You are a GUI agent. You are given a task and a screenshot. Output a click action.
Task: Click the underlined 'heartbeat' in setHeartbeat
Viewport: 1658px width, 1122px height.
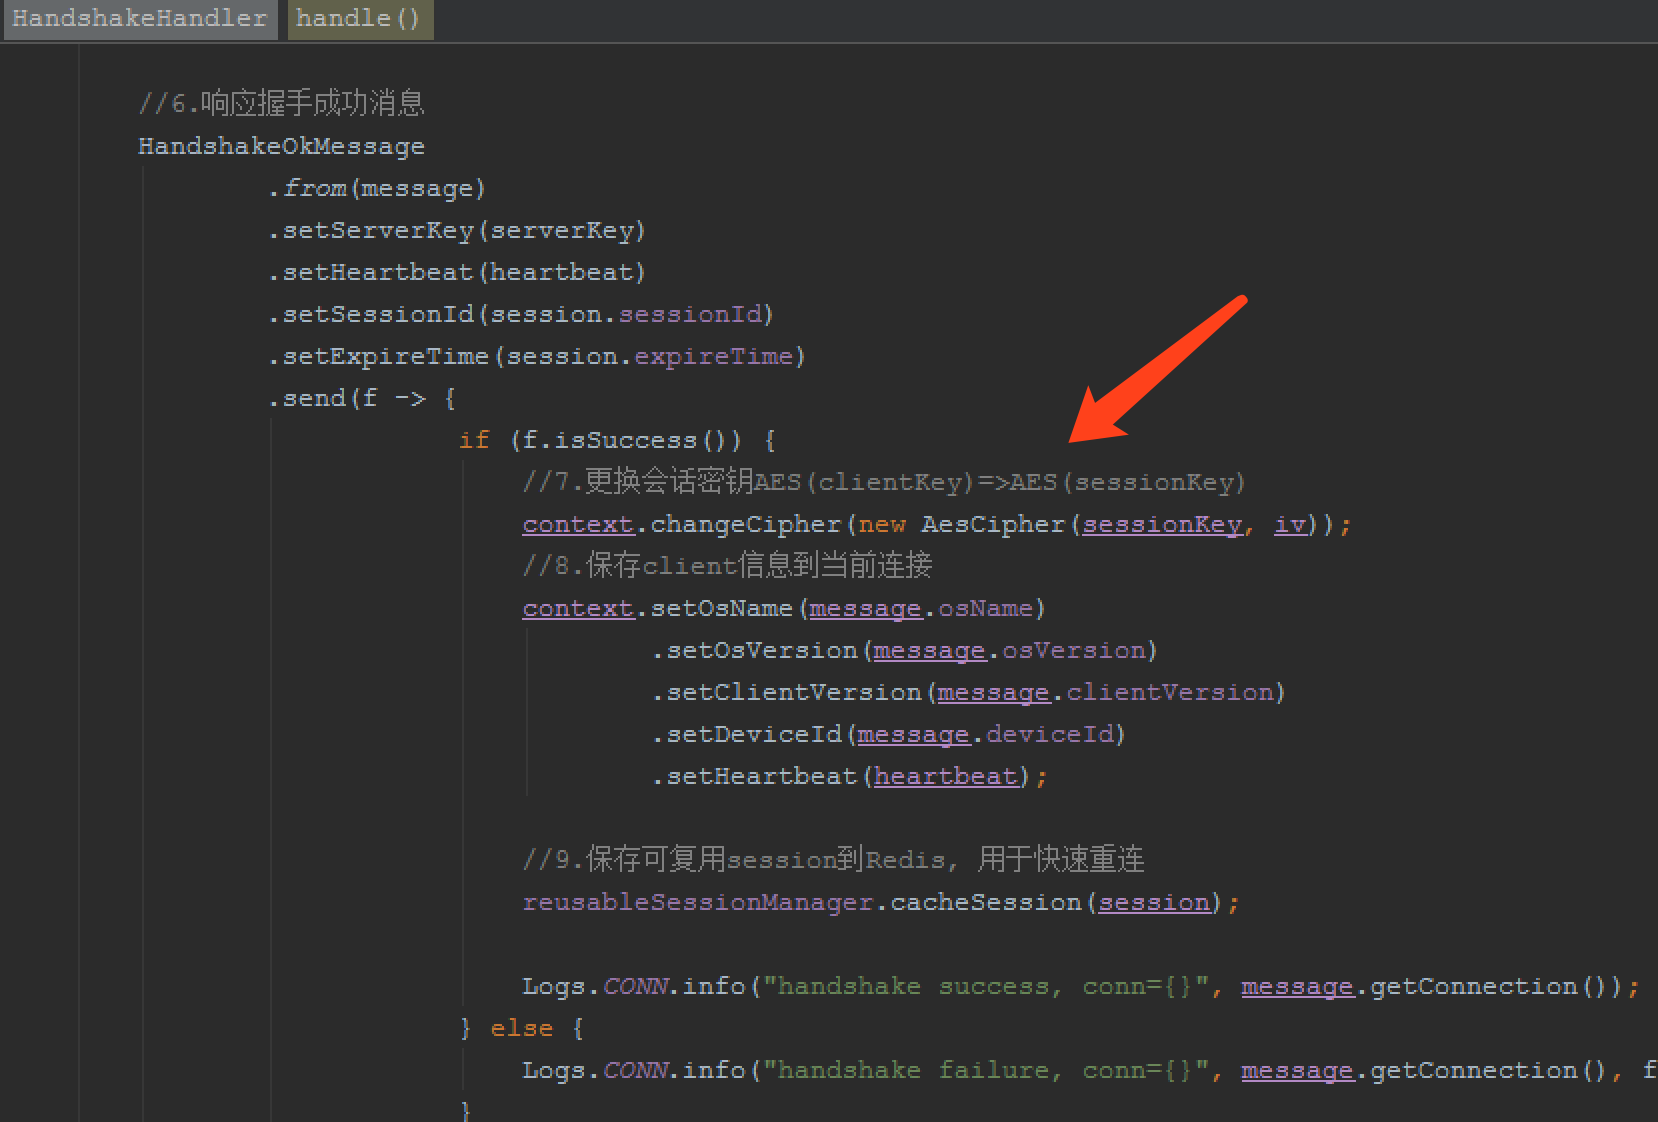click(946, 776)
